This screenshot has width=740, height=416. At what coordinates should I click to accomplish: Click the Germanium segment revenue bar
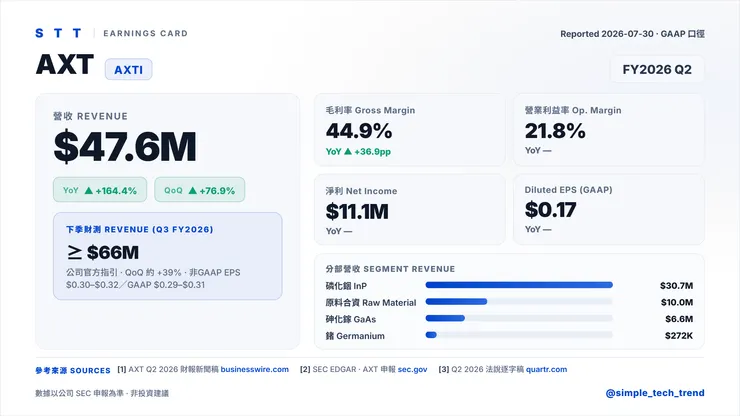tap(519, 335)
